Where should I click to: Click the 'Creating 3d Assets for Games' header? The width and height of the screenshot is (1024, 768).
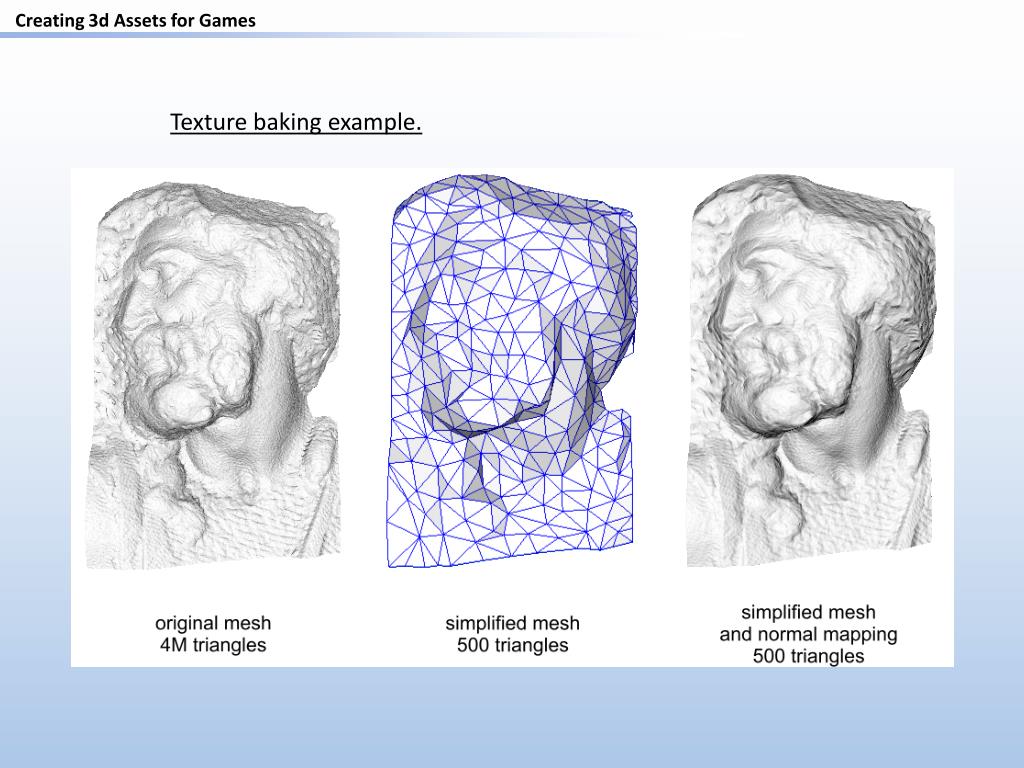[x=135, y=20]
